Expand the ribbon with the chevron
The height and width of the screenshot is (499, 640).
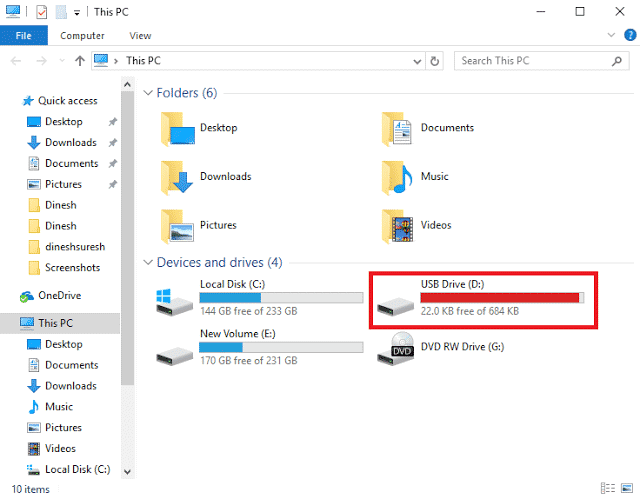click(x=611, y=35)
